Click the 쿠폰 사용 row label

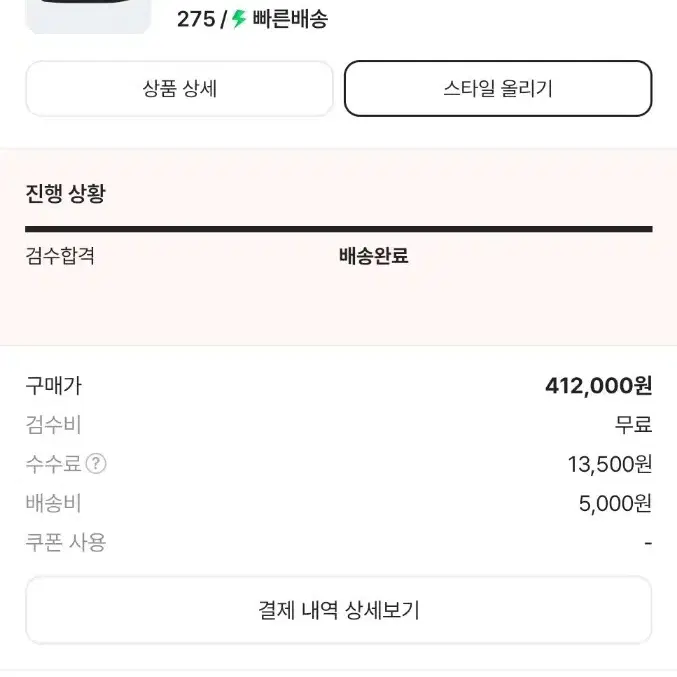click(66, 543)
